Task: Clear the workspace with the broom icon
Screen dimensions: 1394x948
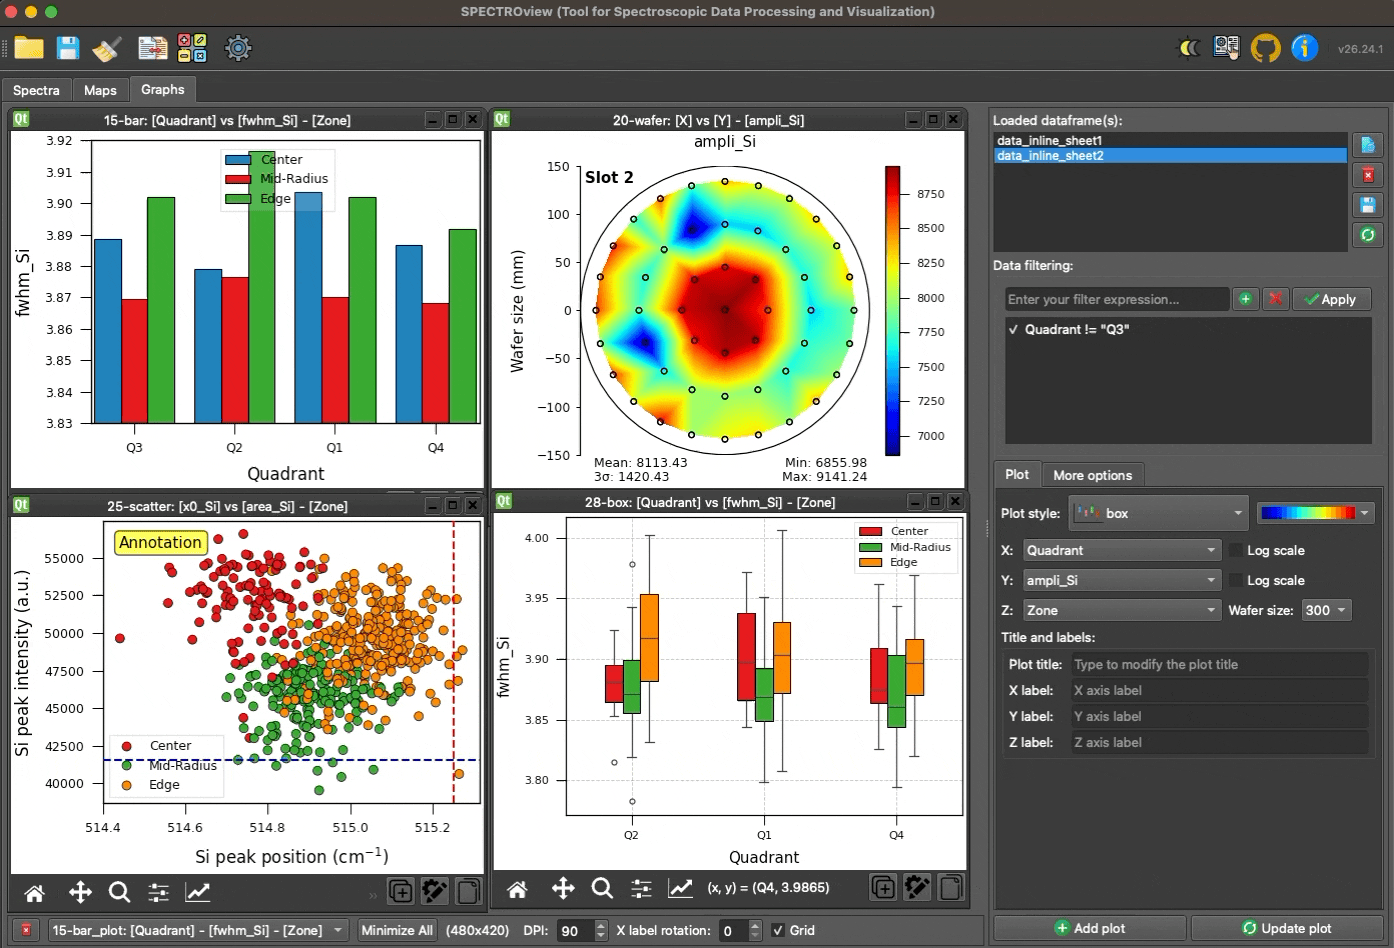Action: coord(107,47)
